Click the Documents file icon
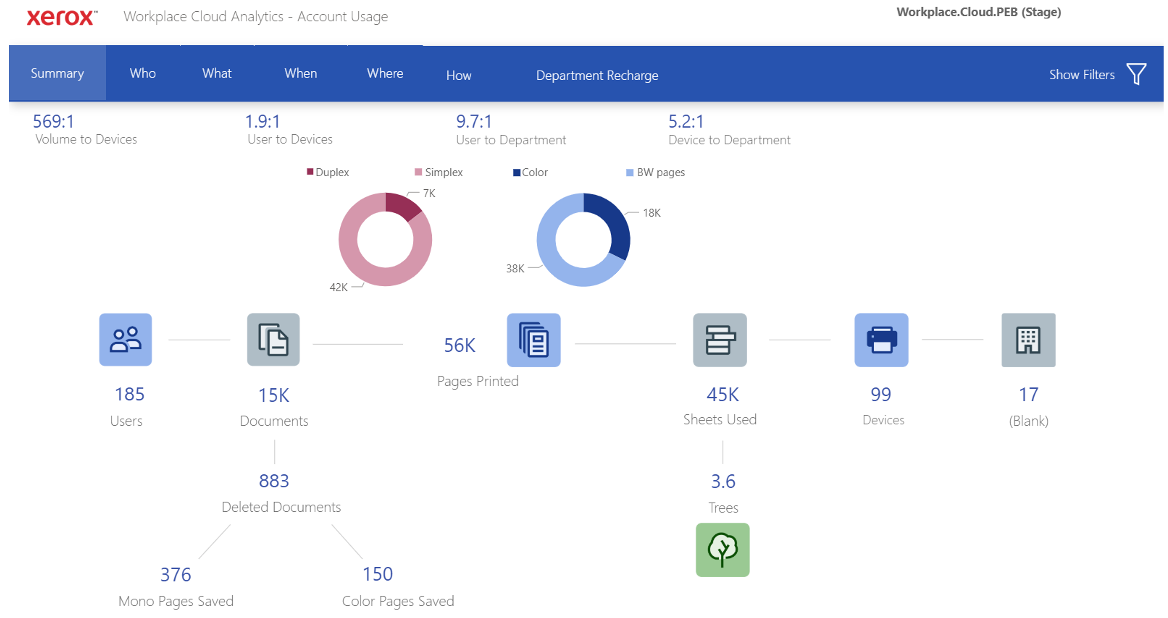 point(273,340)
